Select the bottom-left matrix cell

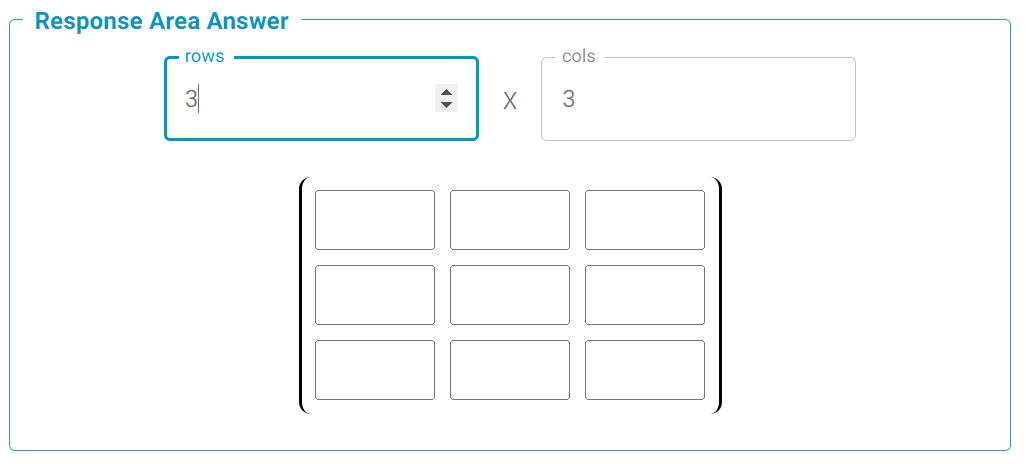(x=375, y=370)
